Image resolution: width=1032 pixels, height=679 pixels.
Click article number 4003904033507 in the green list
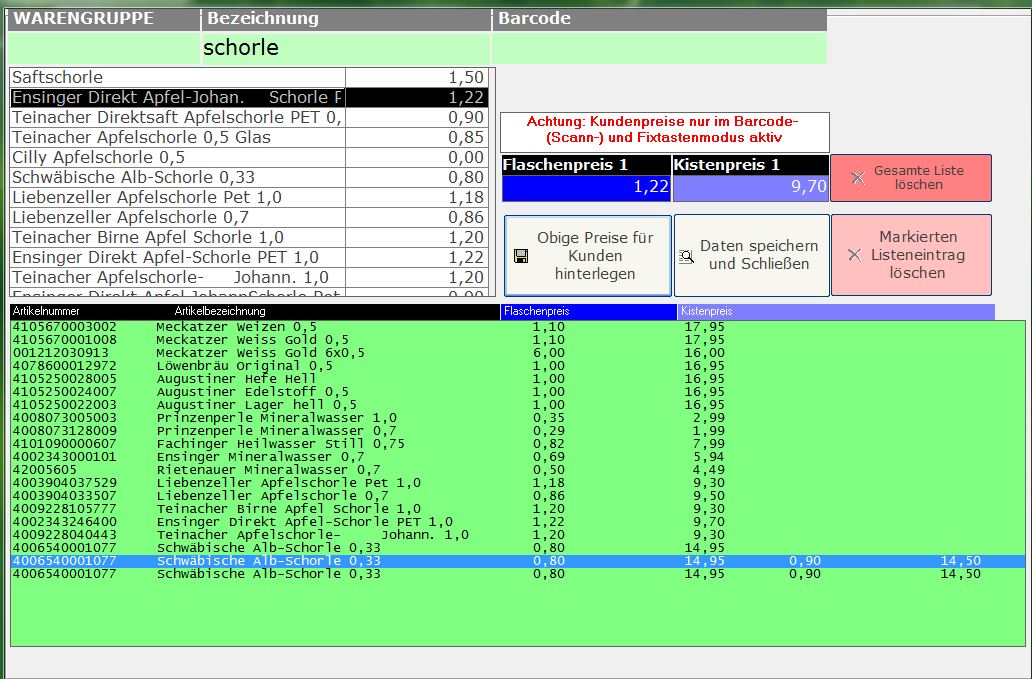click(x=64, y=496)
